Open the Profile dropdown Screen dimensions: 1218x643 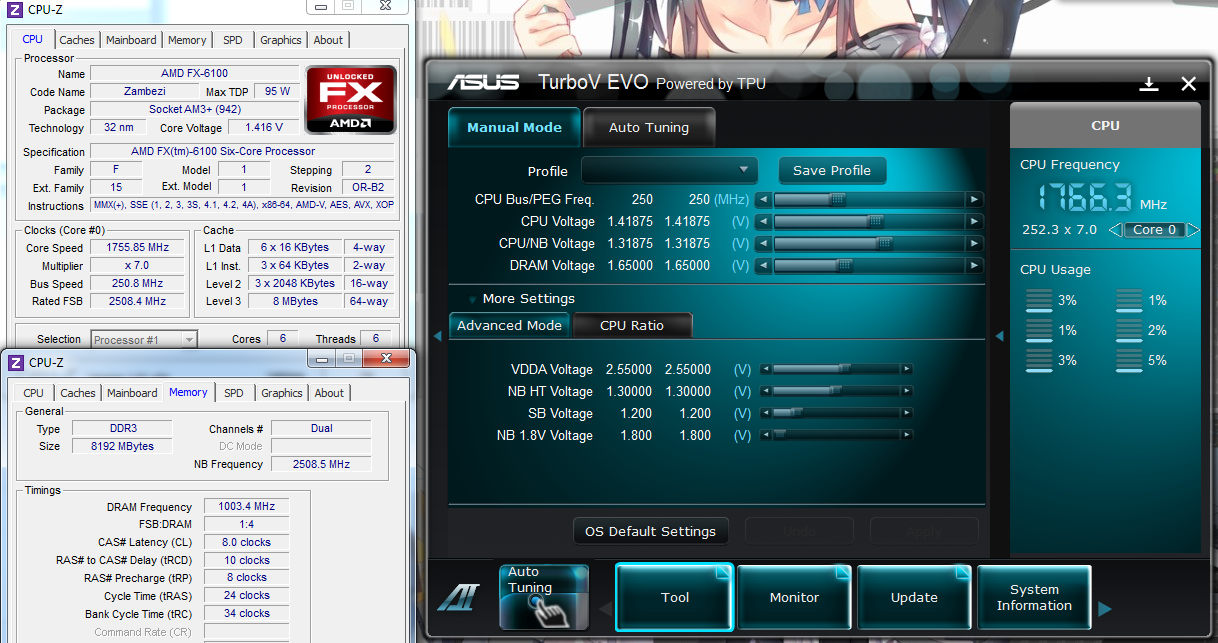click(x=670, y=170)
